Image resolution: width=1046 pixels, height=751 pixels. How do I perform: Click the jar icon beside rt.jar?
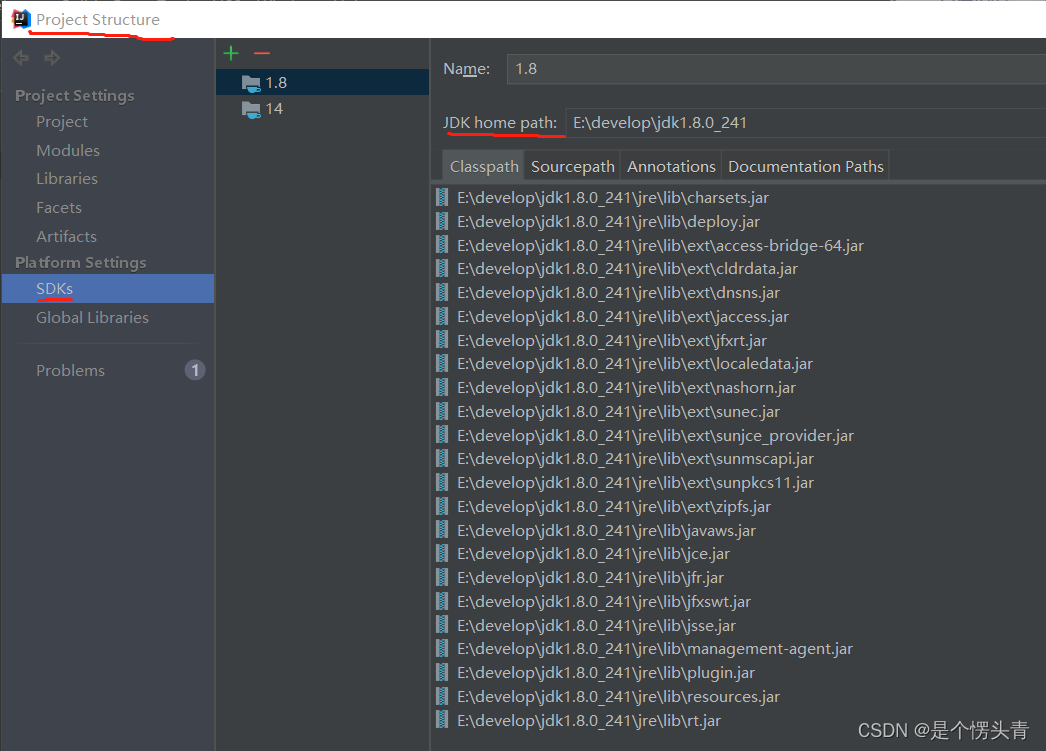pos(442,720)
